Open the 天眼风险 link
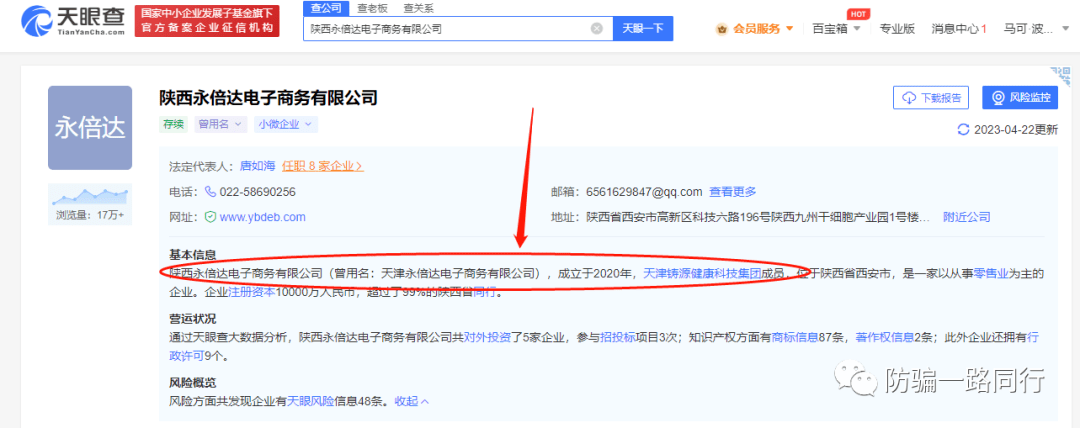The height and width of the screenshot is (428, 1080). point(310,401)
